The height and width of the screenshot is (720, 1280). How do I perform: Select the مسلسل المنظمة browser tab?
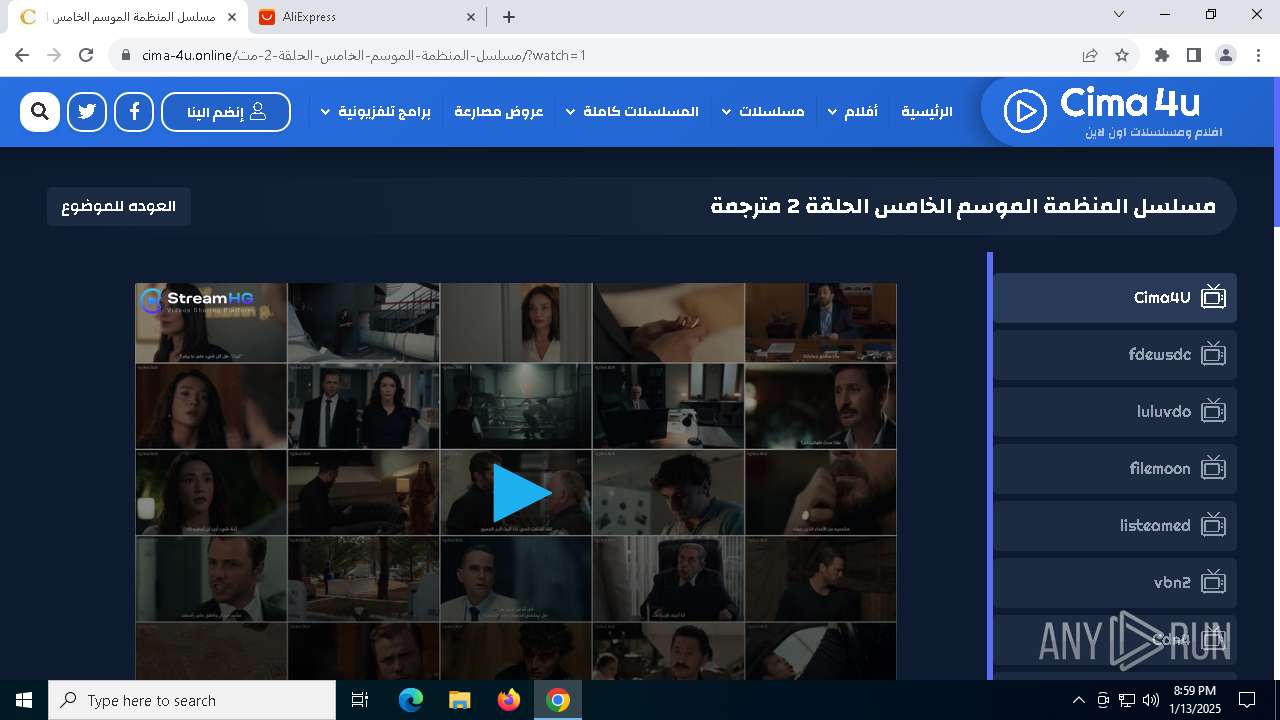pos(130,17)
